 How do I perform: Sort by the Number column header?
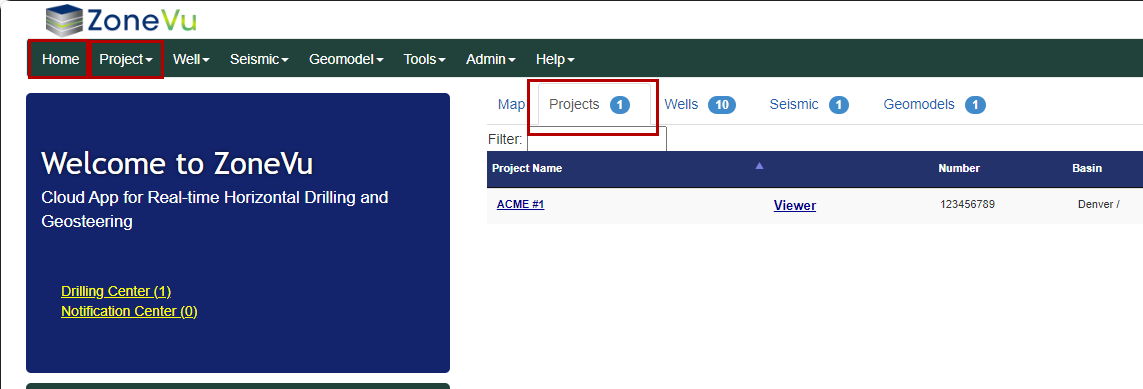point(959,168)
